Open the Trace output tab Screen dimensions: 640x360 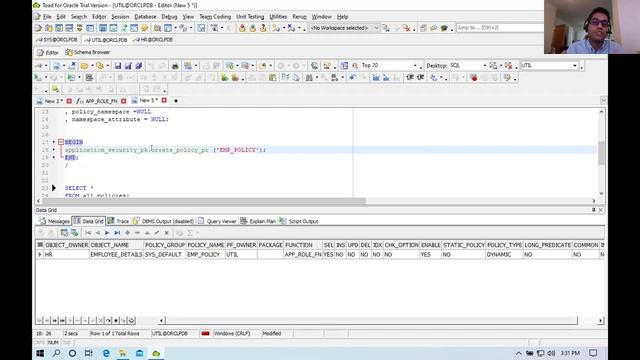click(x=118, y=221)
